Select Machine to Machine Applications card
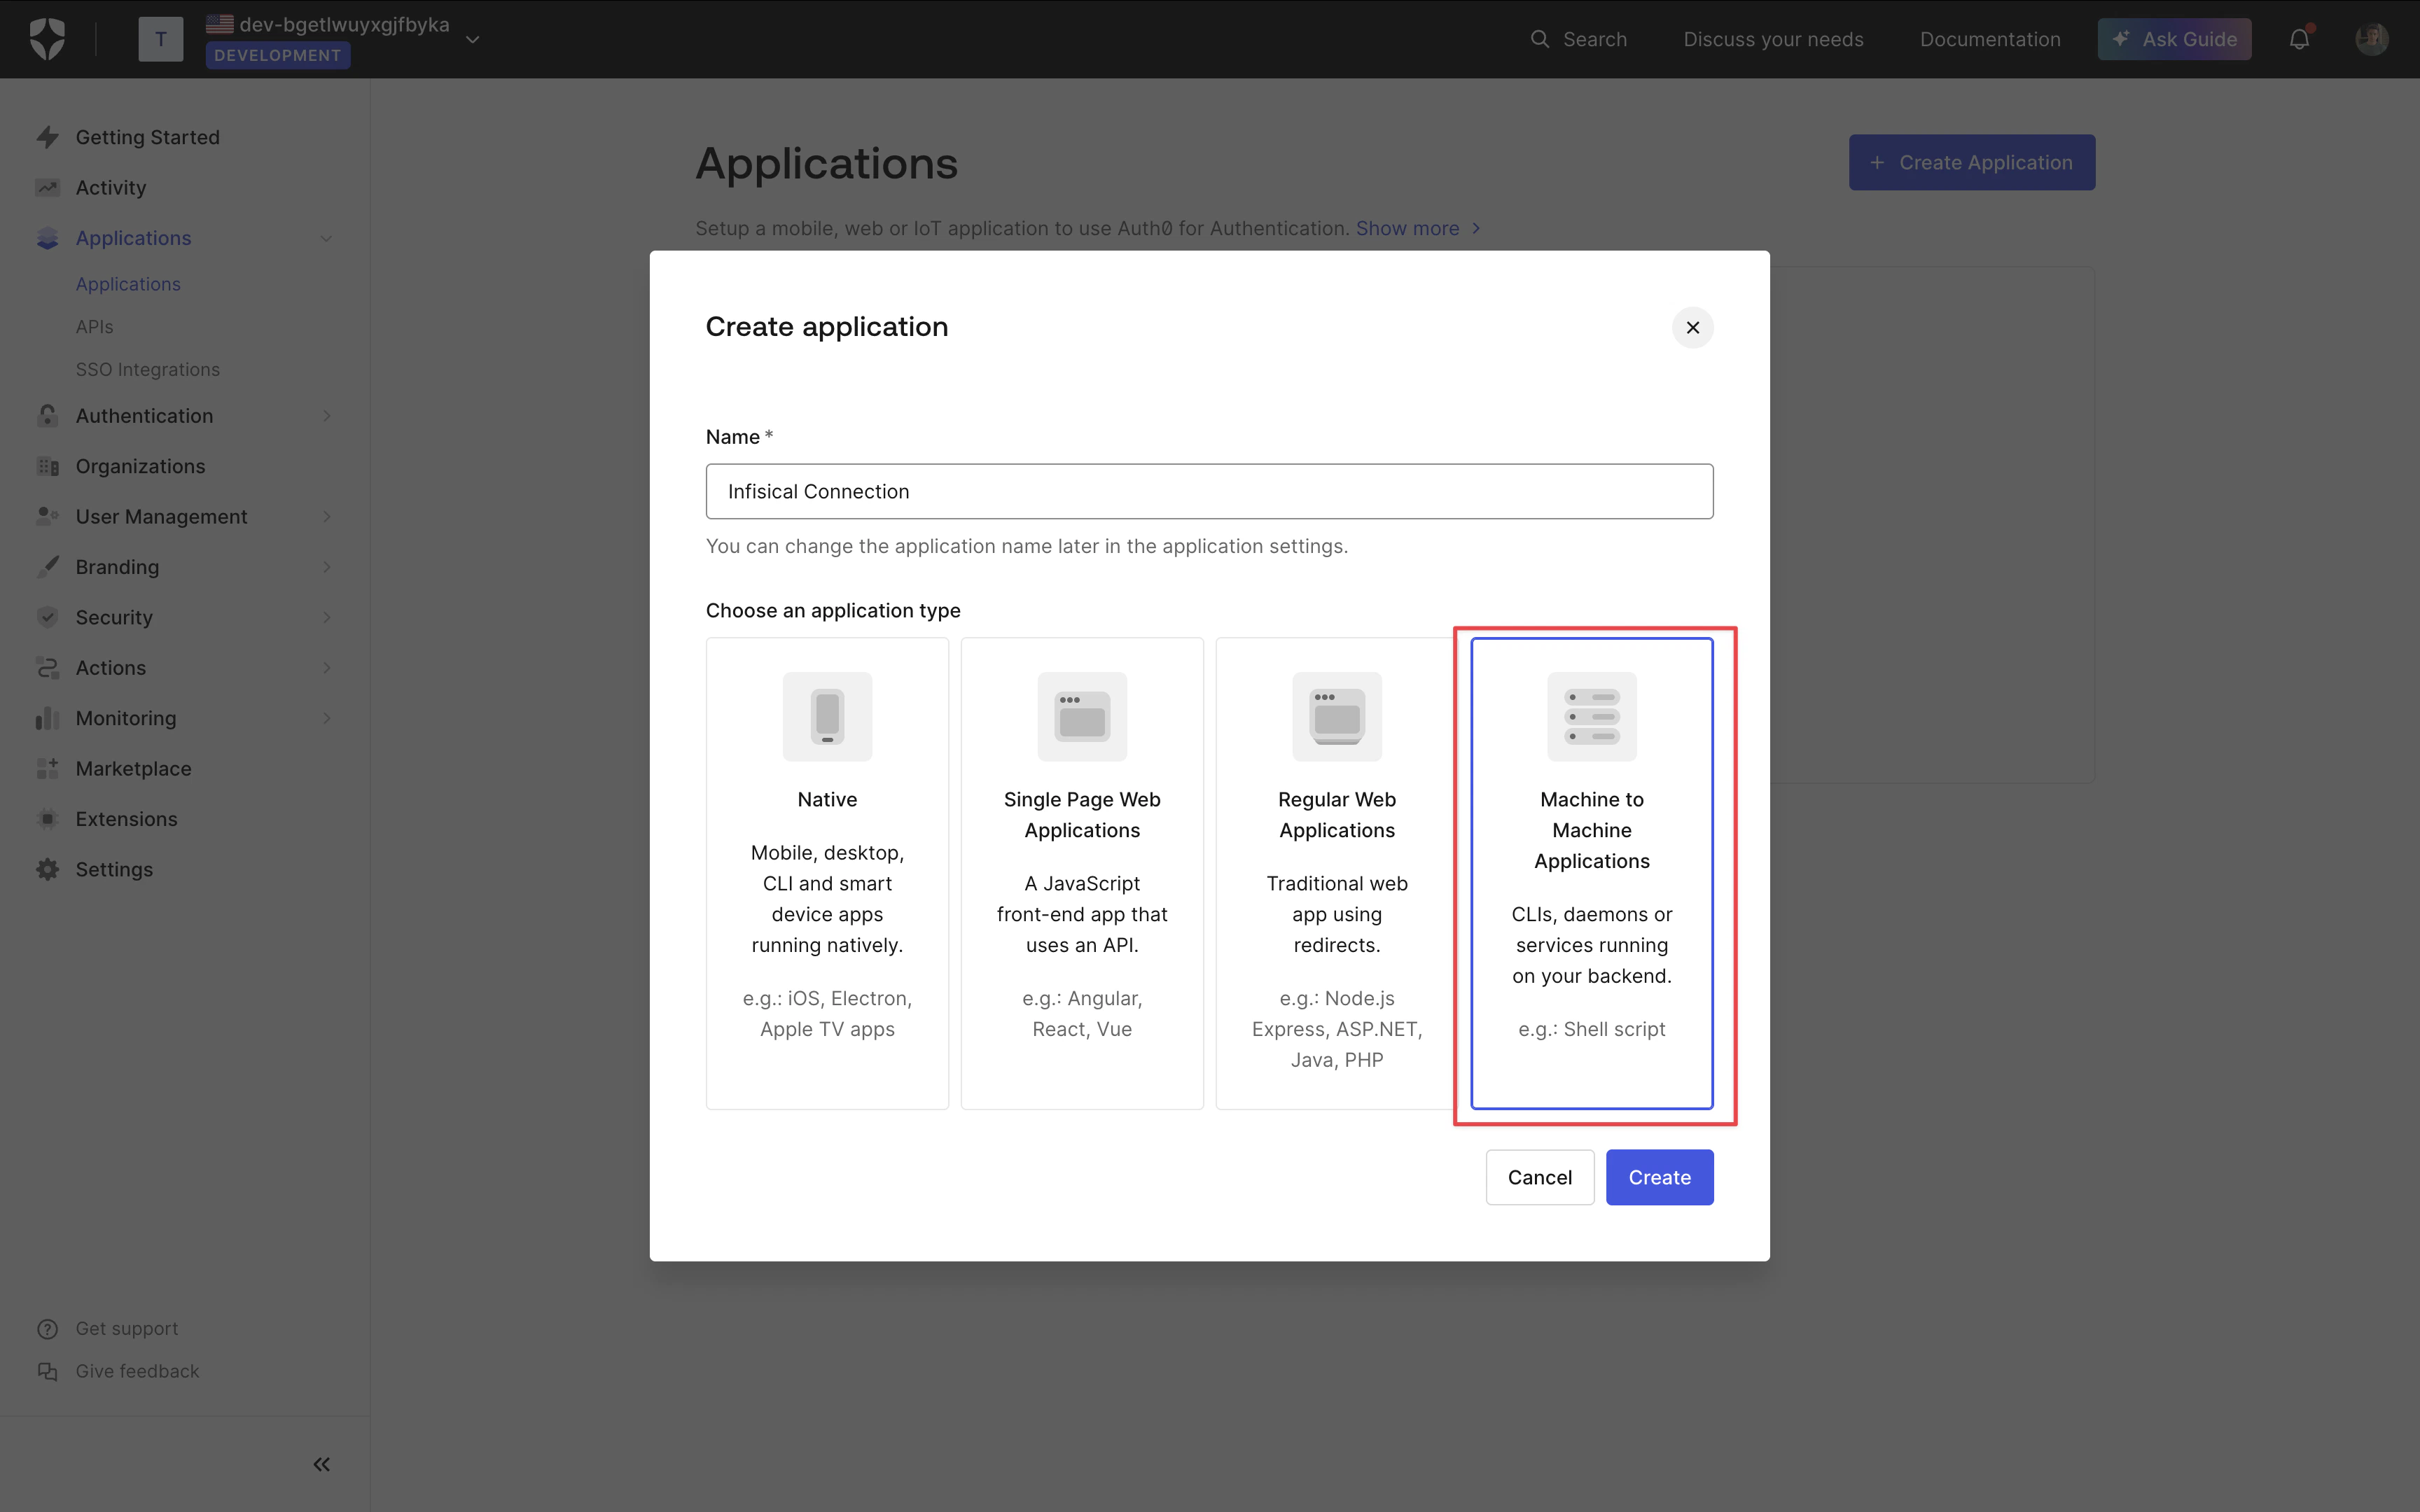2420x1512 pixels. (1592, 873)
